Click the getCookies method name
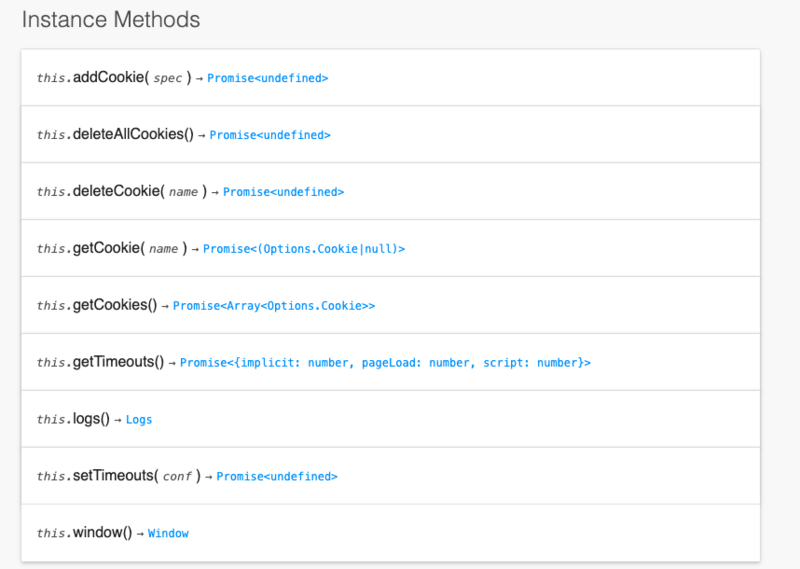The width and height of the screenshot is (800, 569). [114, 305]
